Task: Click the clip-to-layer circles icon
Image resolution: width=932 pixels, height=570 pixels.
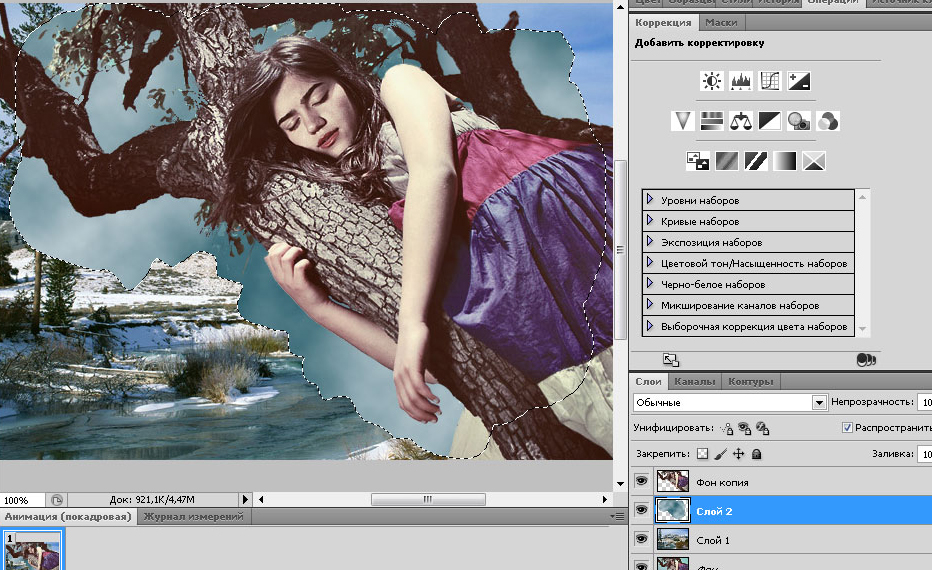Action: tap(865, 360)
